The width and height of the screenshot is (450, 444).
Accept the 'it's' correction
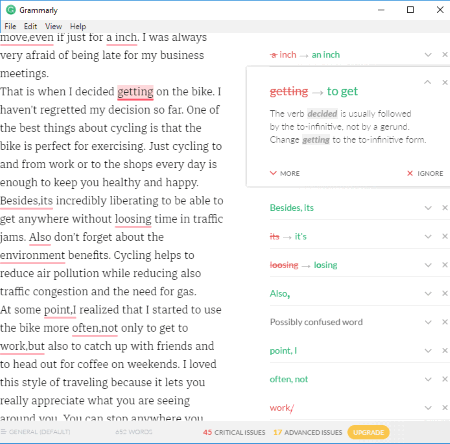click(300, 237)
